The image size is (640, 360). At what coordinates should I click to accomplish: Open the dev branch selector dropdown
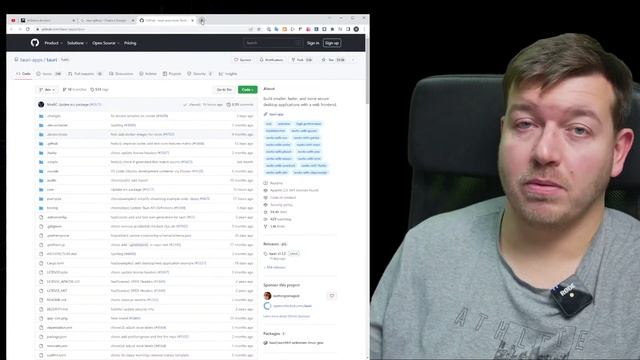tap(47, 89)
